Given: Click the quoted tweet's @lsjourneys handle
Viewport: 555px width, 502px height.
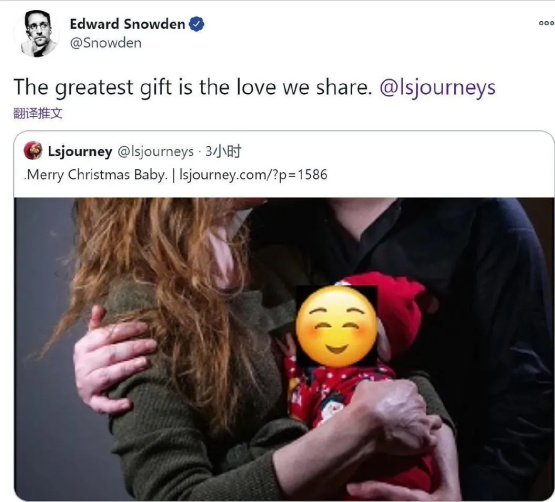Looking at the screenshot, I should 155,152.
